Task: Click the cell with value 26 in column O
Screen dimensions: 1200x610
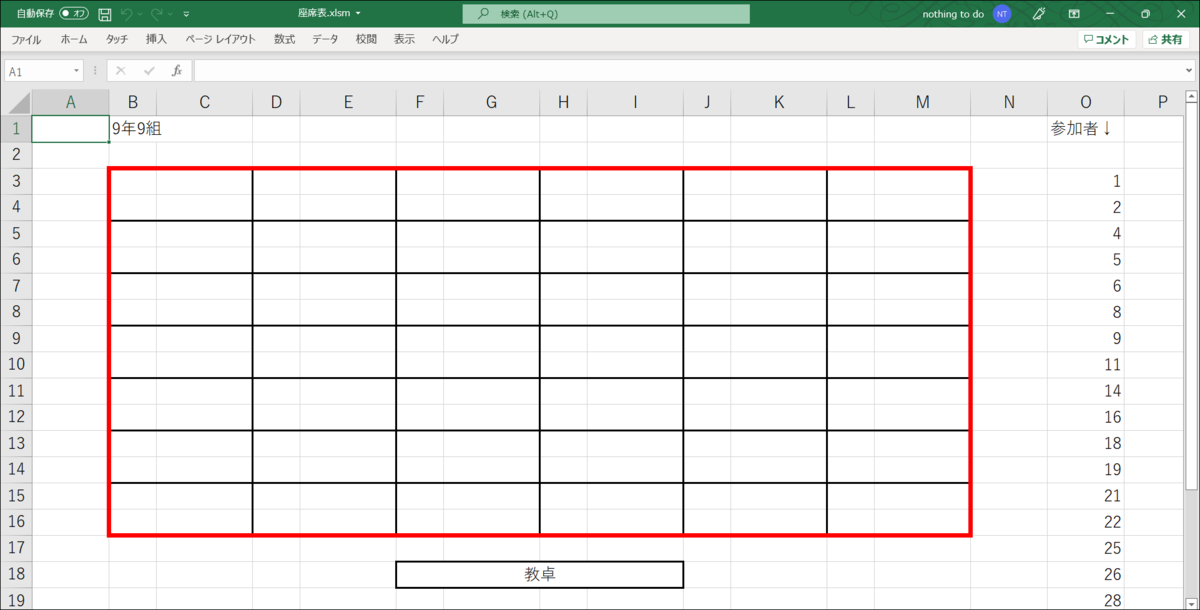Action: coord(1086,574)
